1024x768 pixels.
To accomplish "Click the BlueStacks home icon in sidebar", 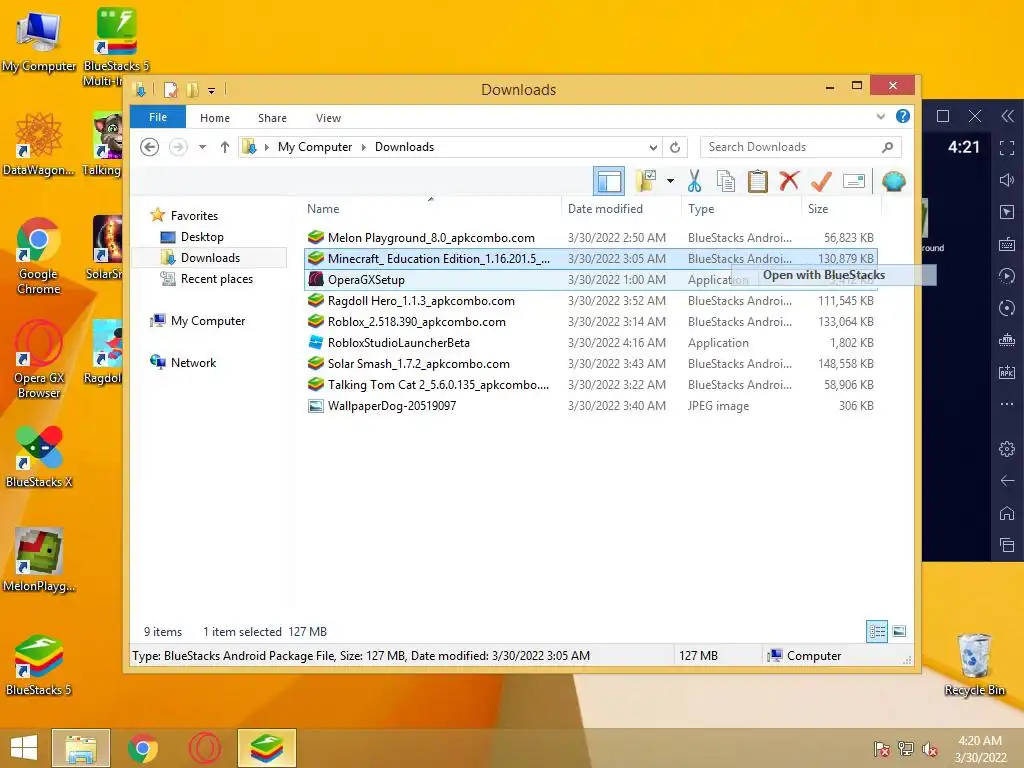I will point(1007,513).
